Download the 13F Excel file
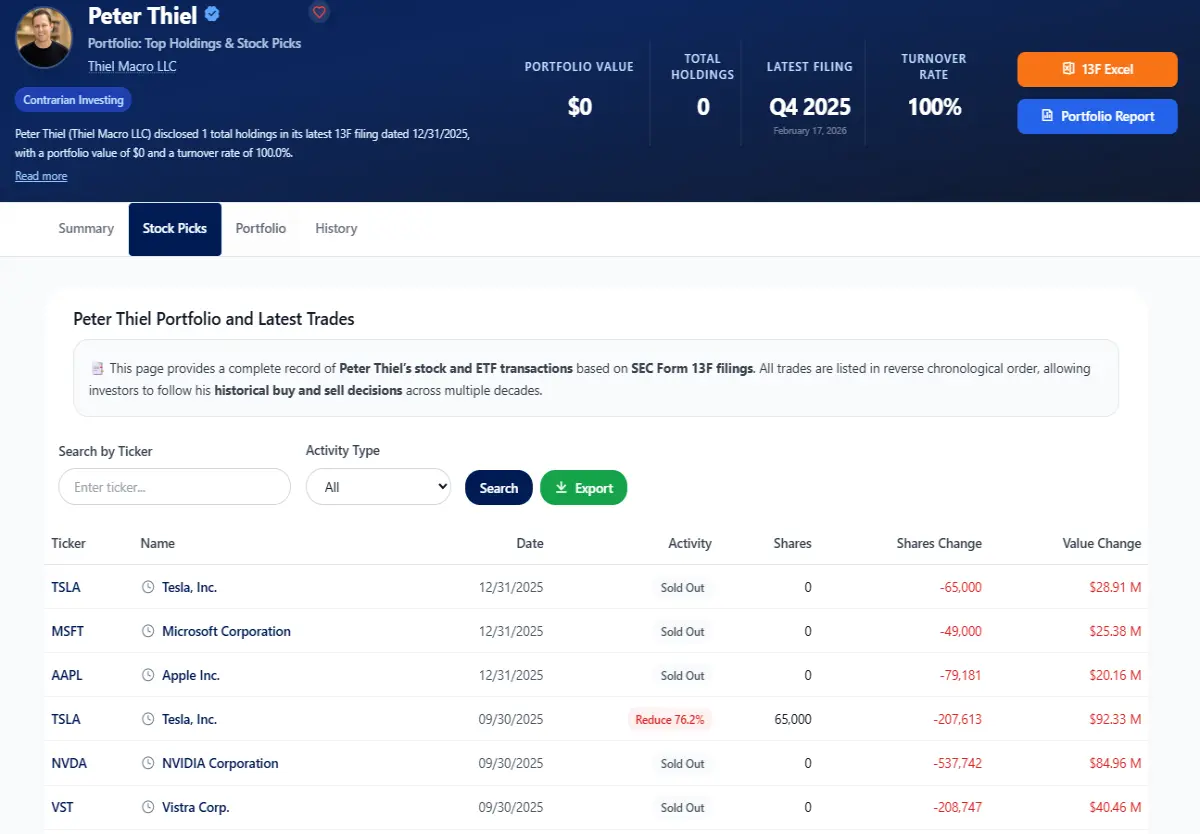The height and width of the screenshot is (834, 1200). [x=1097, y=69]
